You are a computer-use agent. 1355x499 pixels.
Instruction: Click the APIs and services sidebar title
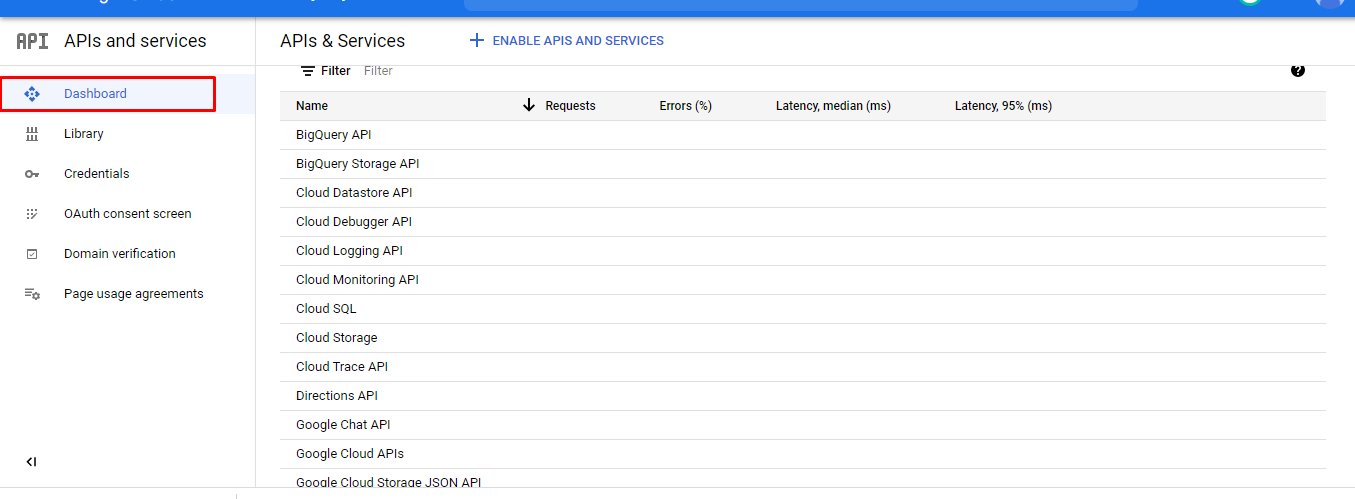135,41
